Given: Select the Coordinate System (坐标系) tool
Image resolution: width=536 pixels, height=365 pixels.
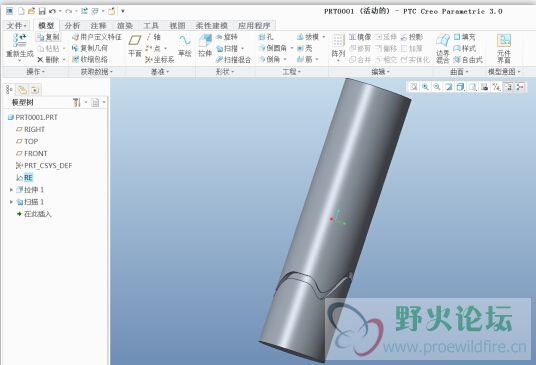Looking at the screenshot, I should pos(160,60).
